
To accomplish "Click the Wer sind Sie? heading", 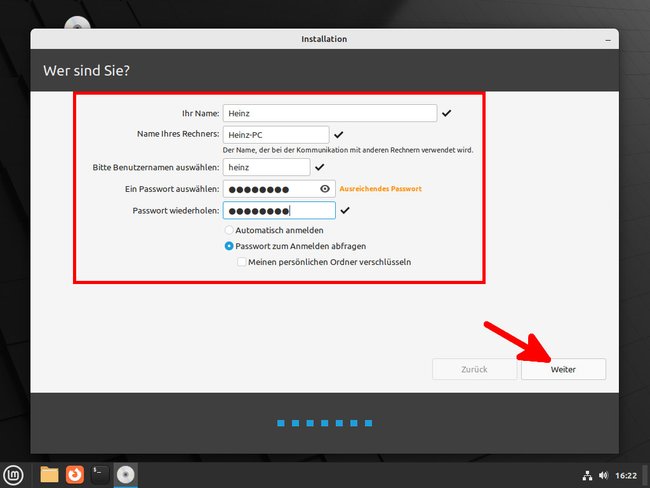I will click(x=86, y=70).
